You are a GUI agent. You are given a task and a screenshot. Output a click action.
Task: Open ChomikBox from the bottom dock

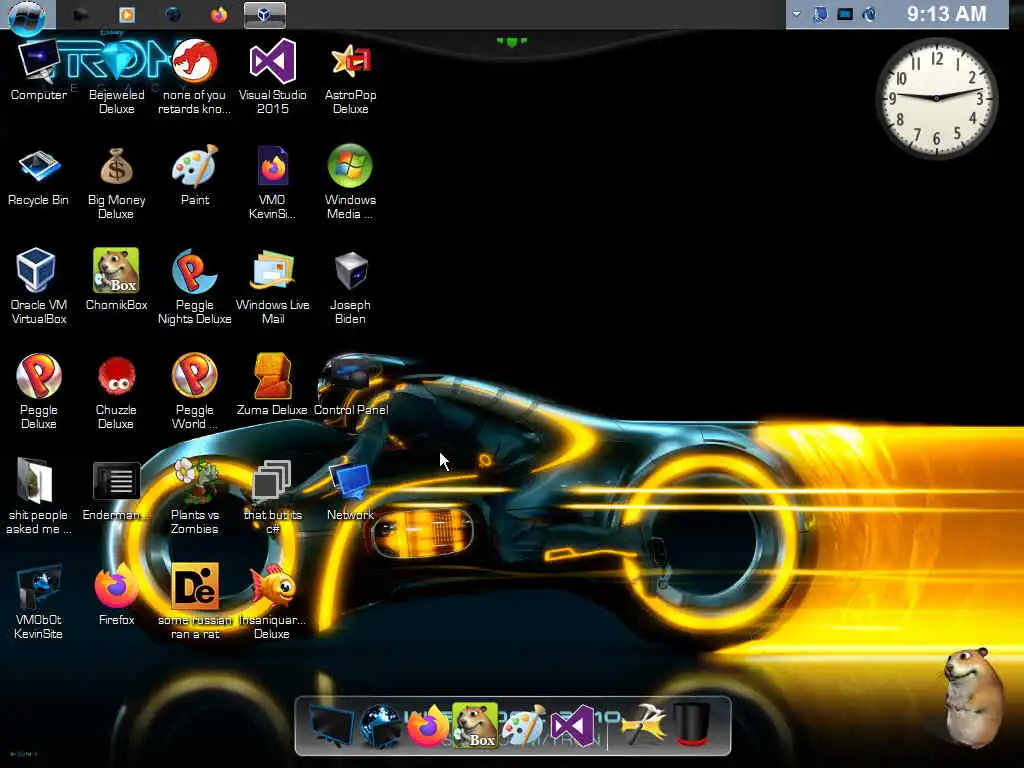point(475,725)
